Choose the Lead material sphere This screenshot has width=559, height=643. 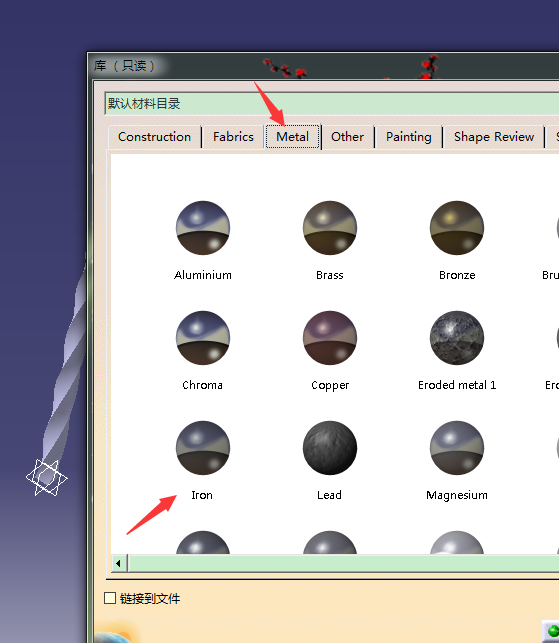click(x=330, y=447)
